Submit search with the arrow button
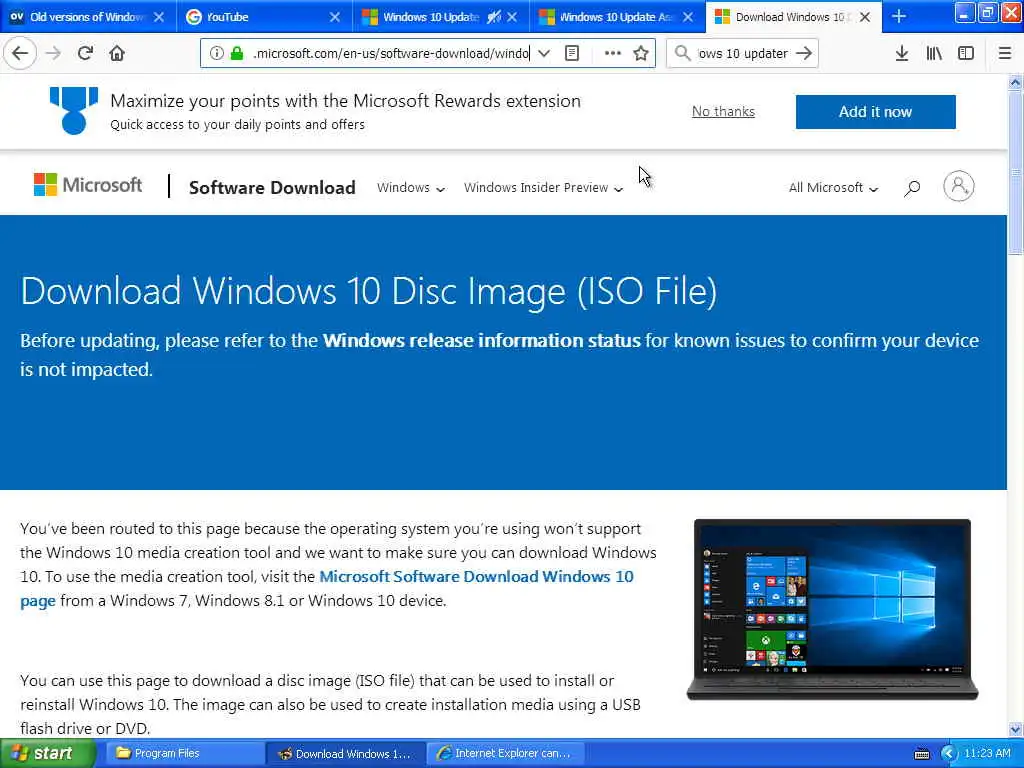Screen dimensions: 1024x768 [805, 53]
